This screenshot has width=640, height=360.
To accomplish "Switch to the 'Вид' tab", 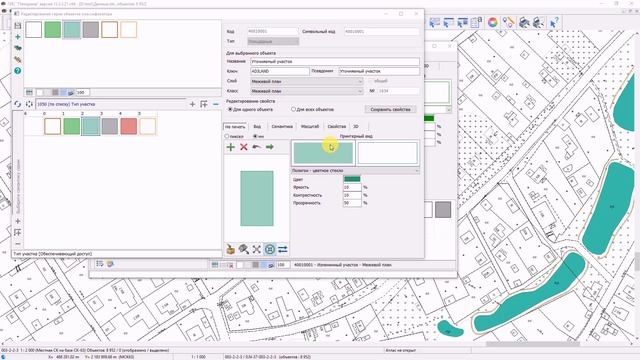I will pyautogui.click(x=257, y=127).
